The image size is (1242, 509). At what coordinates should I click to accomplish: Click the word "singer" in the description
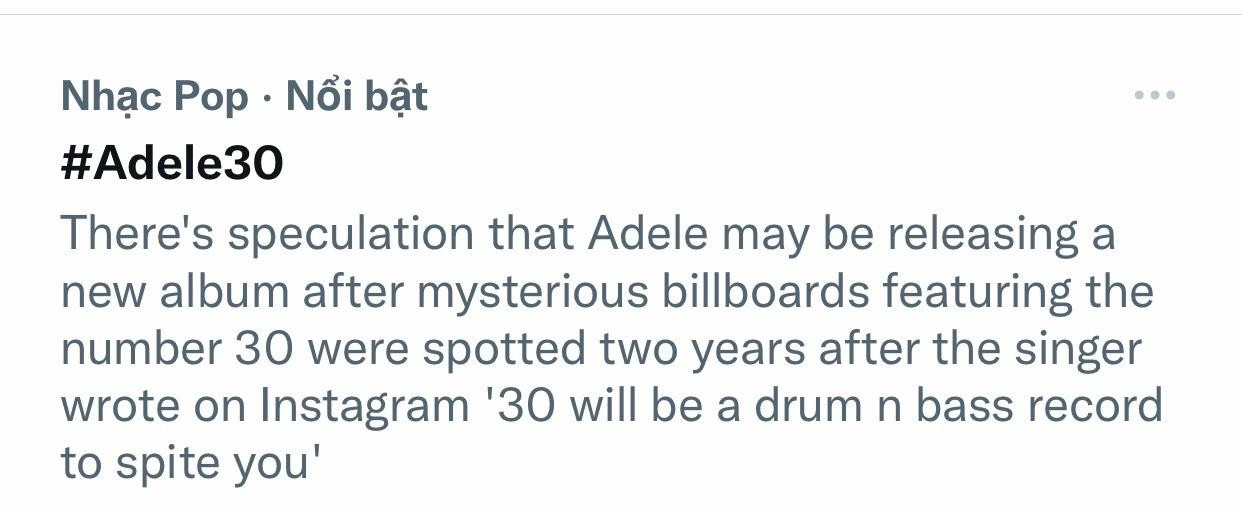pos(1084,350)
